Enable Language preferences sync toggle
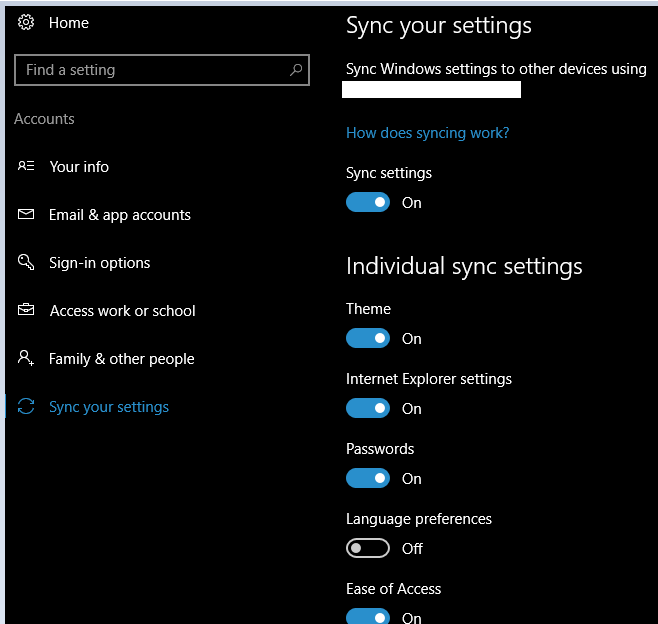The width and height of the screenshot is (658, 624). [x=368, y=548]
